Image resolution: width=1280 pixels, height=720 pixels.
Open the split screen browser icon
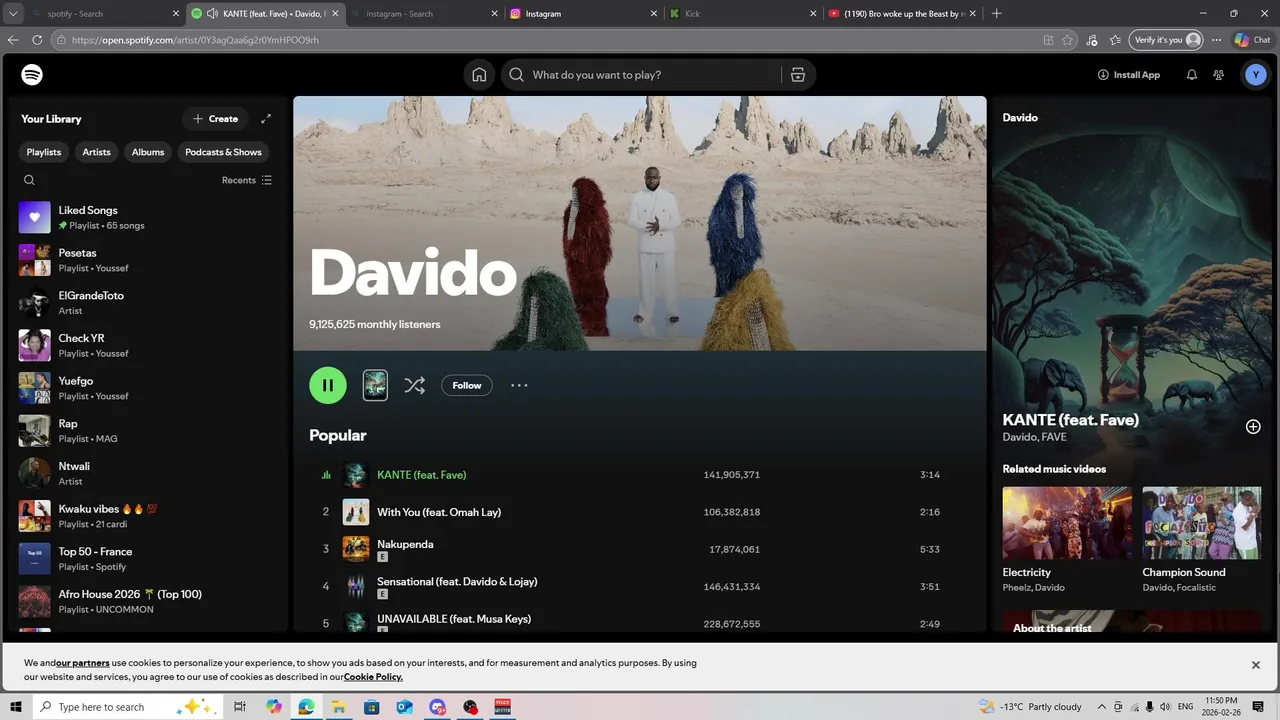(1048, 40)
